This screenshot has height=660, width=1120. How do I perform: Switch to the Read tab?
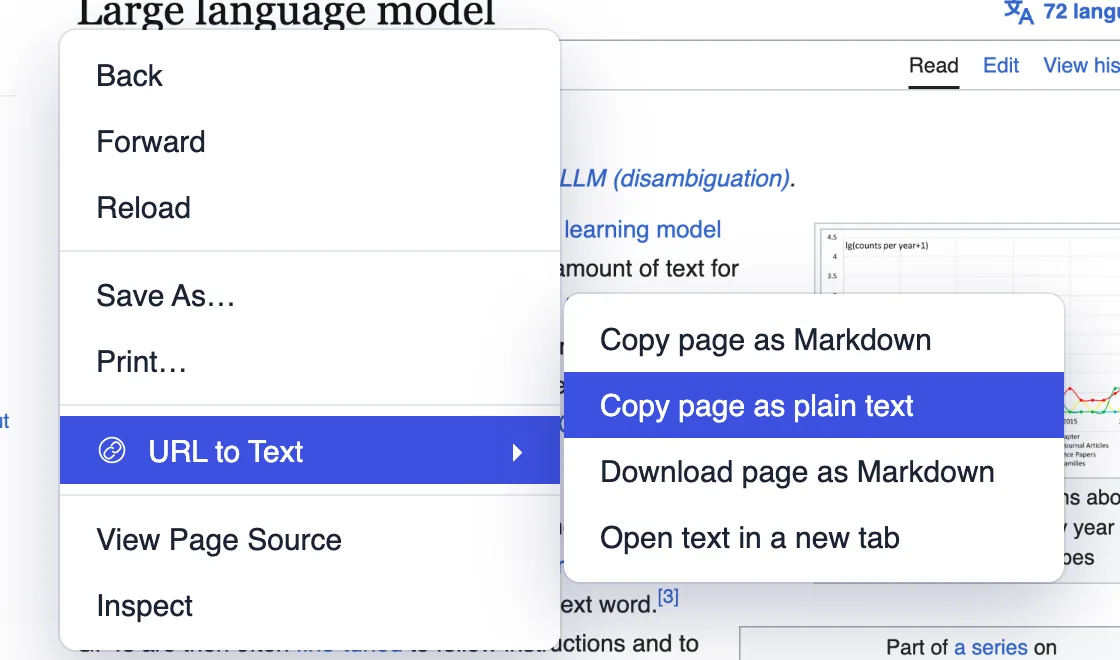tap(934, 66)
